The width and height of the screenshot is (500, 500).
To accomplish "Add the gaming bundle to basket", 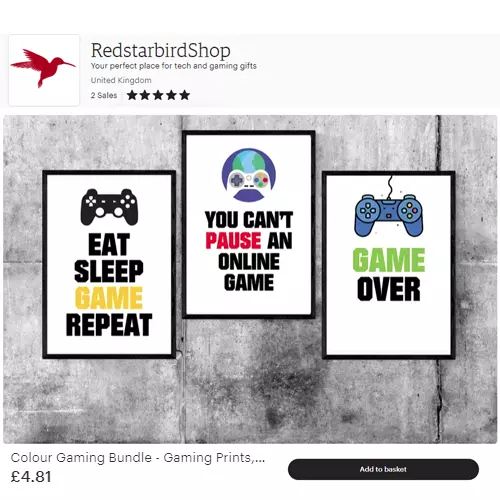I will click(383, 469).
